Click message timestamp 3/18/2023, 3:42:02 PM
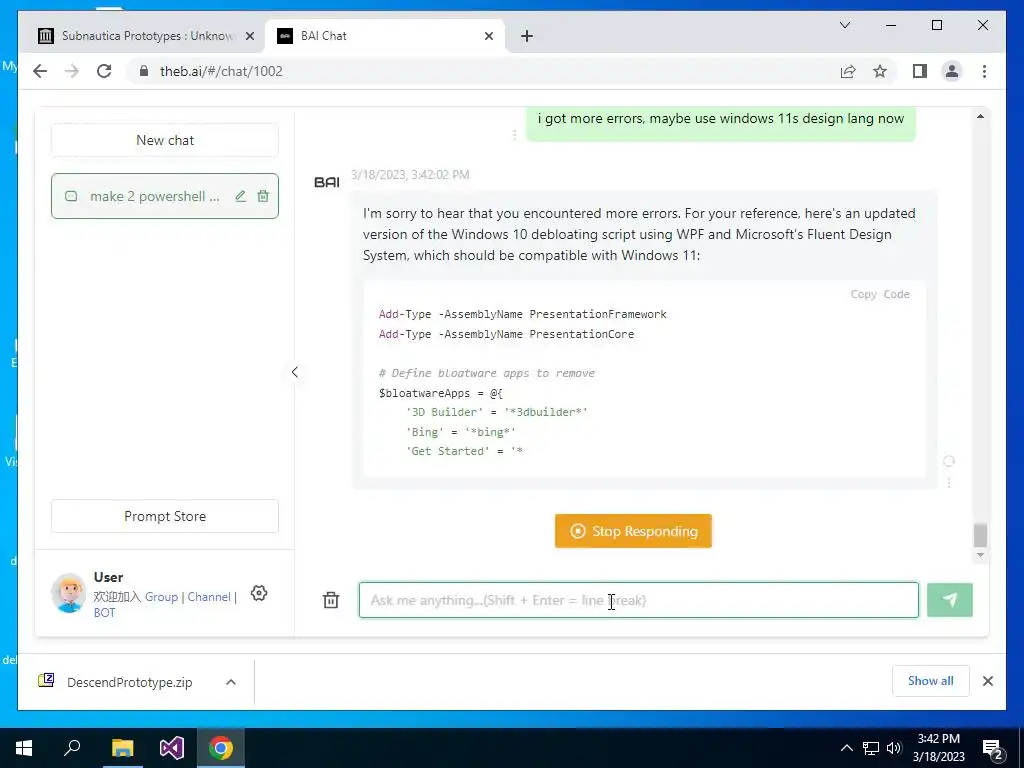The height and width of the screenshot is (768, 1024). pyautogui.click(x=410, y=174)
